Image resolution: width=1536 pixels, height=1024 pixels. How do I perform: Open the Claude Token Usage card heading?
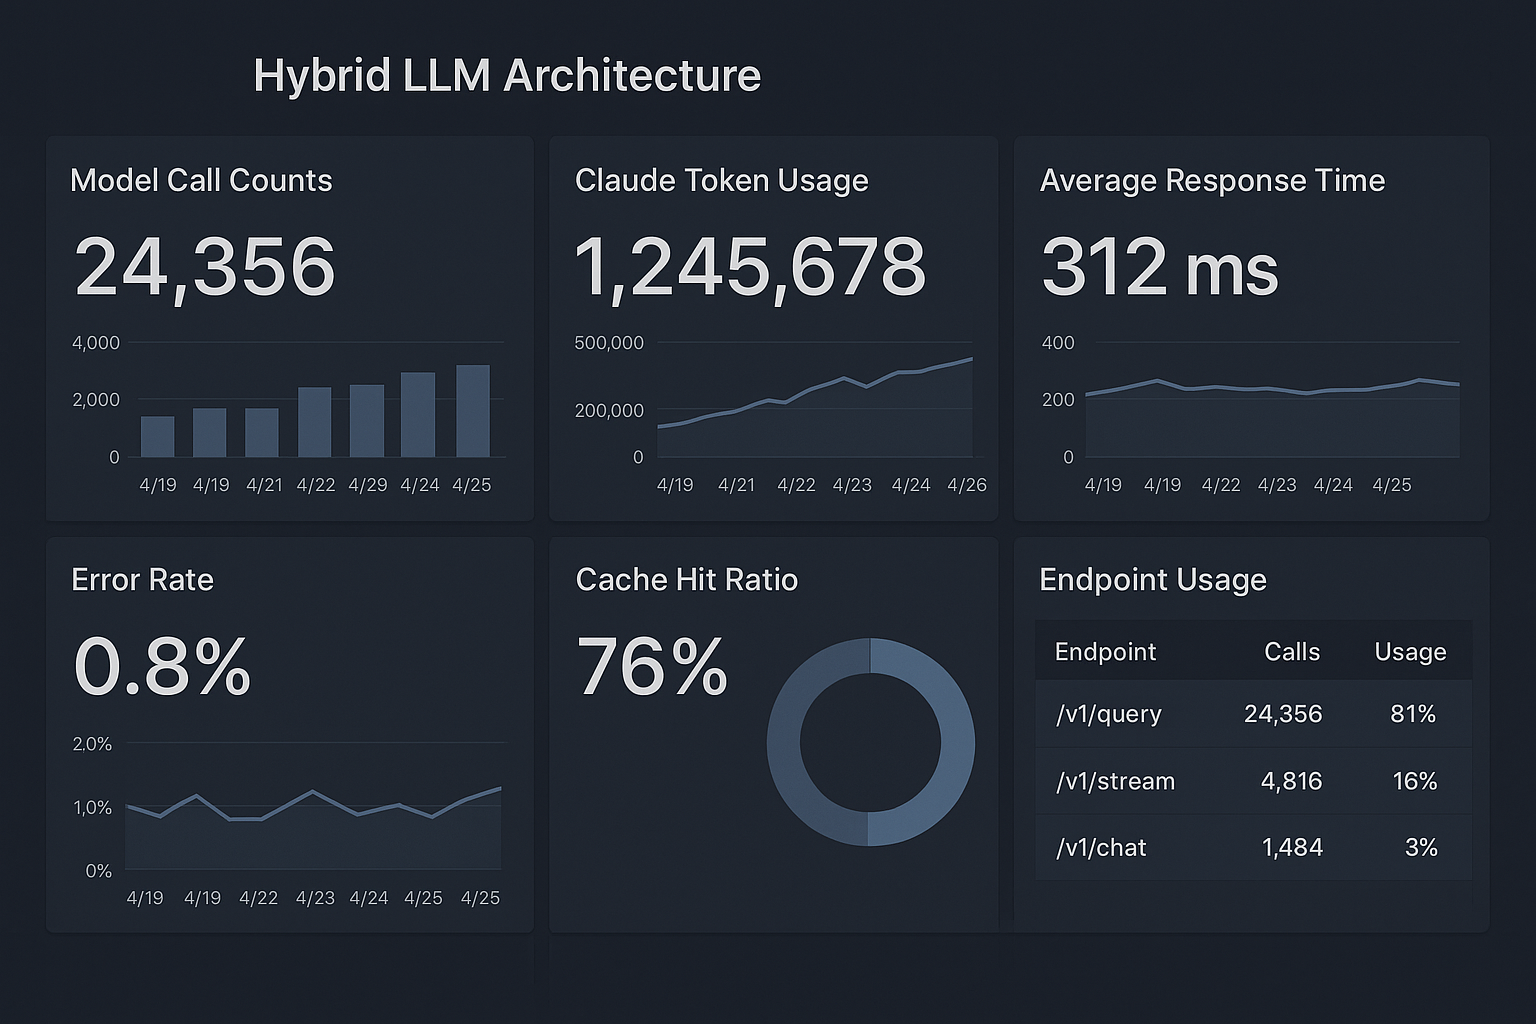coord(721,180)
